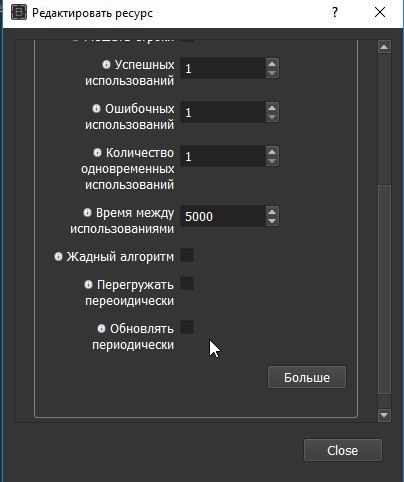Click info icon beside Ошибочных использований
Viewport: 404px width, 482px height.
click(x=96, y=108)
